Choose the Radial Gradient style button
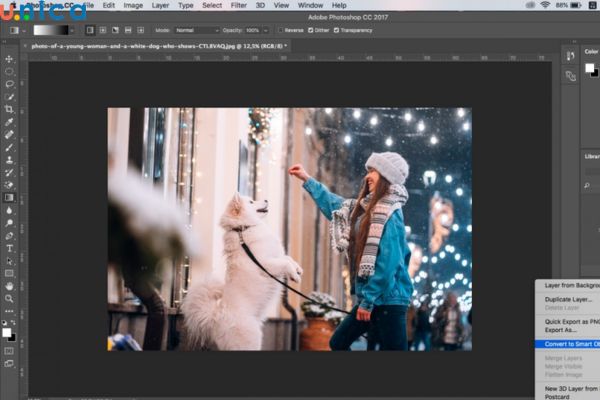The image size is (600, 400). click(103, 30)
